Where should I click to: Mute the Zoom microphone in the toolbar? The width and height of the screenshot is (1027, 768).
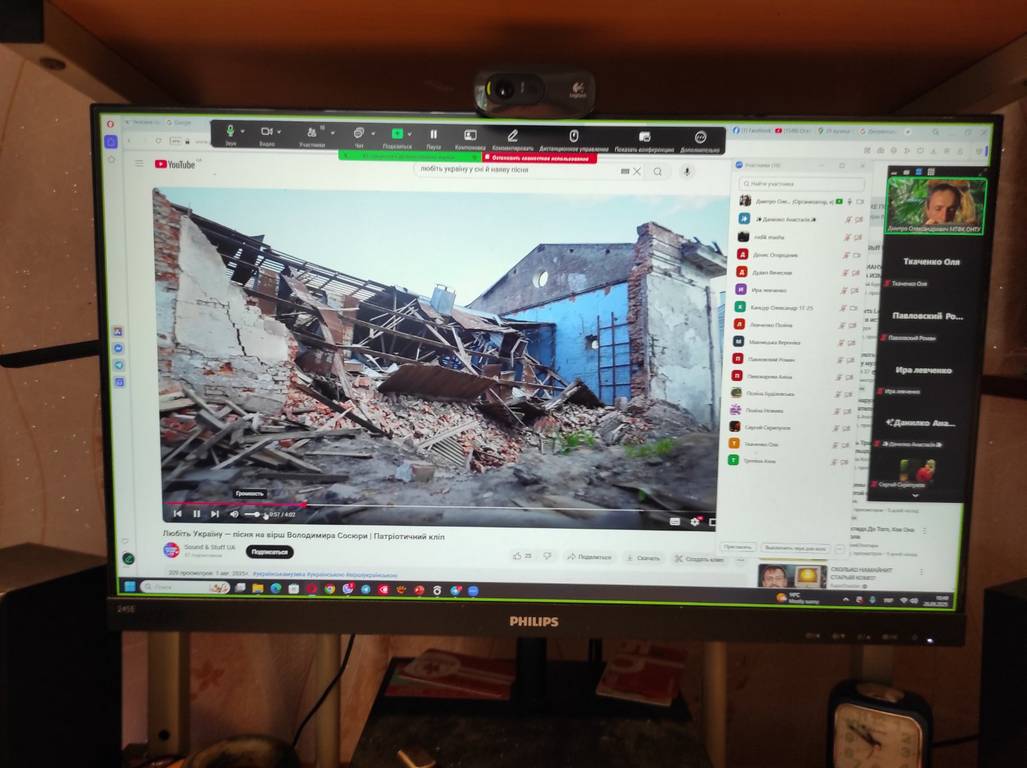230,132
